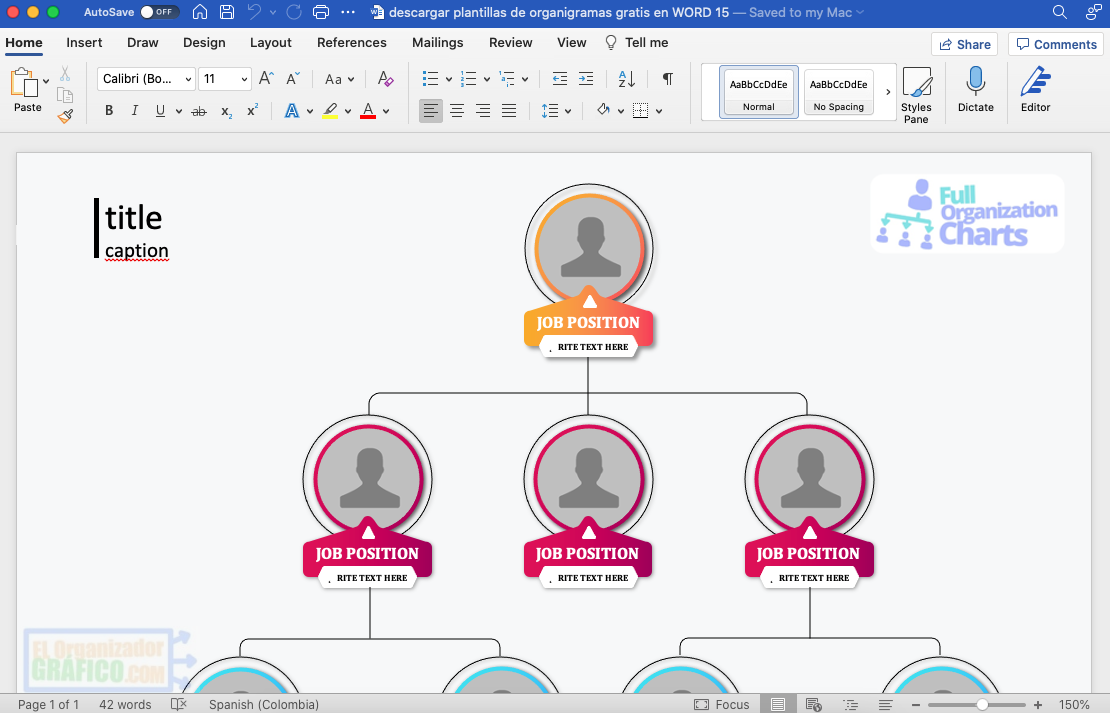Apply strikethrough formatting
Image resolution: width=1110 pixels, height=713 pixels.
point(199,111)
